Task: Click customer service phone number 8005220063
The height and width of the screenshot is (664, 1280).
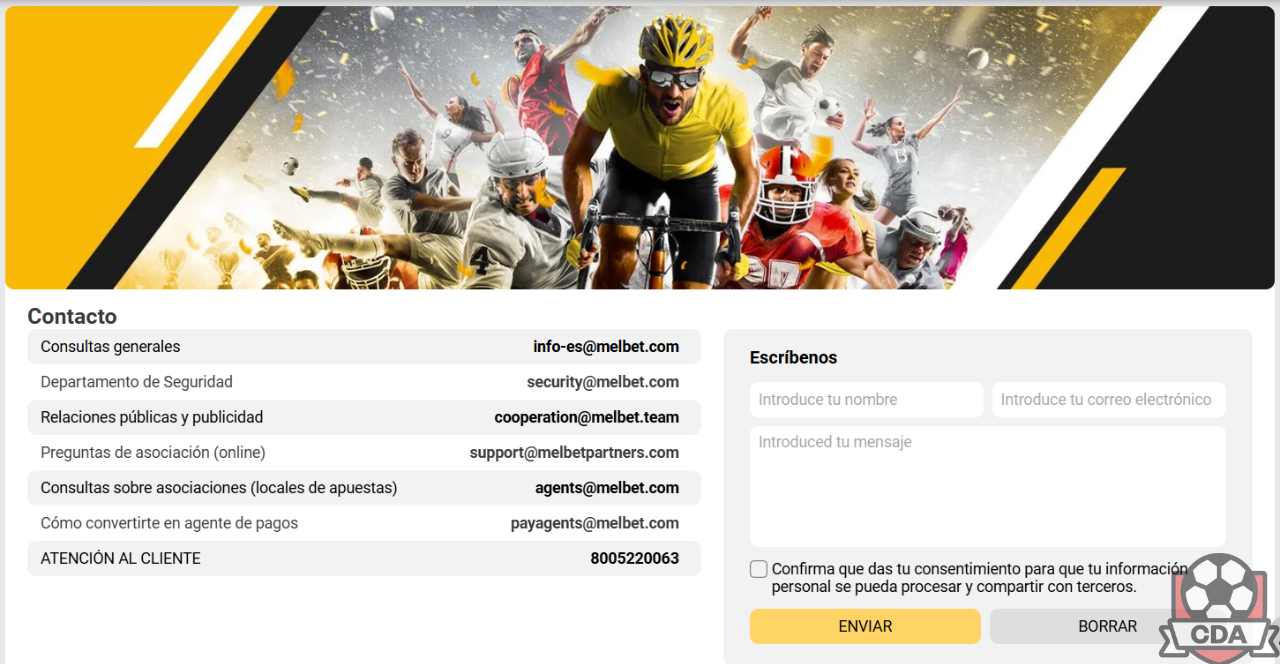Action: pyautogui.click(x=635, y=559)
